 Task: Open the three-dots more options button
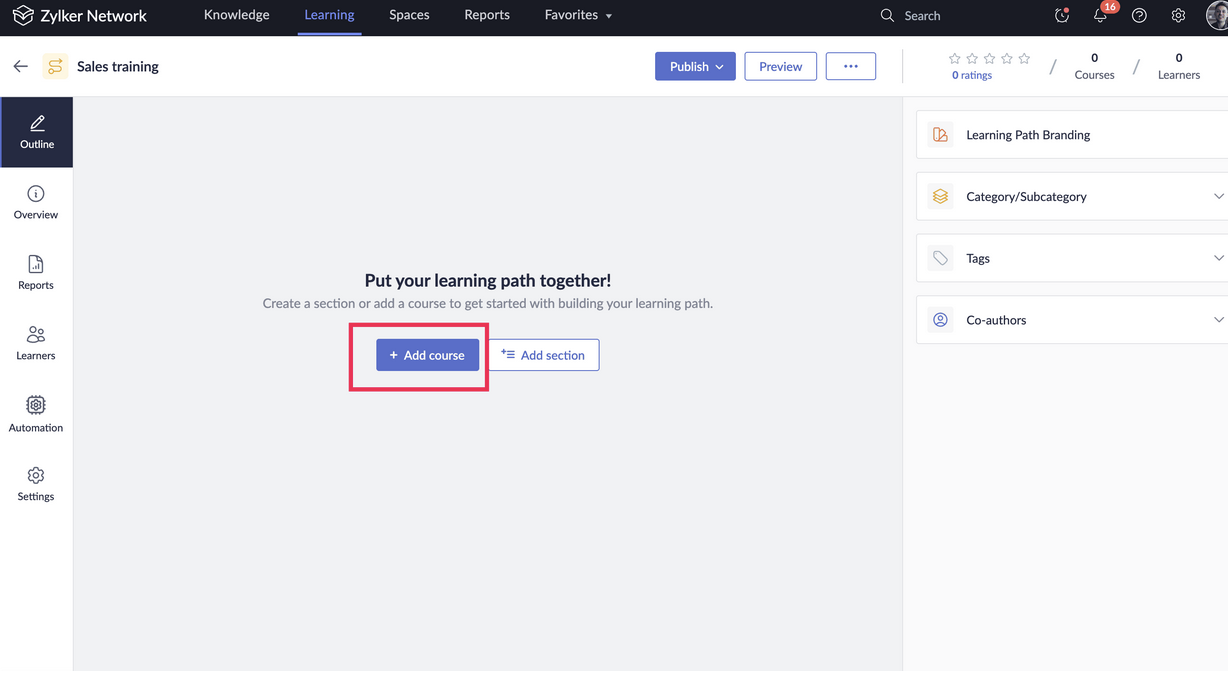click(x=851, y=66)
